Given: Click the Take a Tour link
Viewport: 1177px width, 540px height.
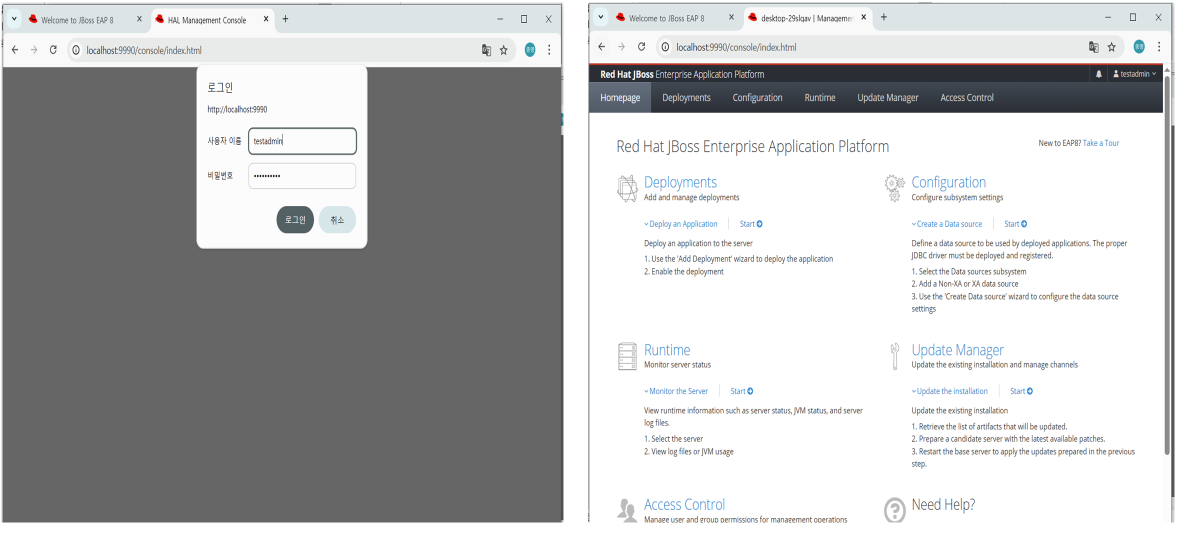Looking at the screenshot, I should click(1100, 143).
